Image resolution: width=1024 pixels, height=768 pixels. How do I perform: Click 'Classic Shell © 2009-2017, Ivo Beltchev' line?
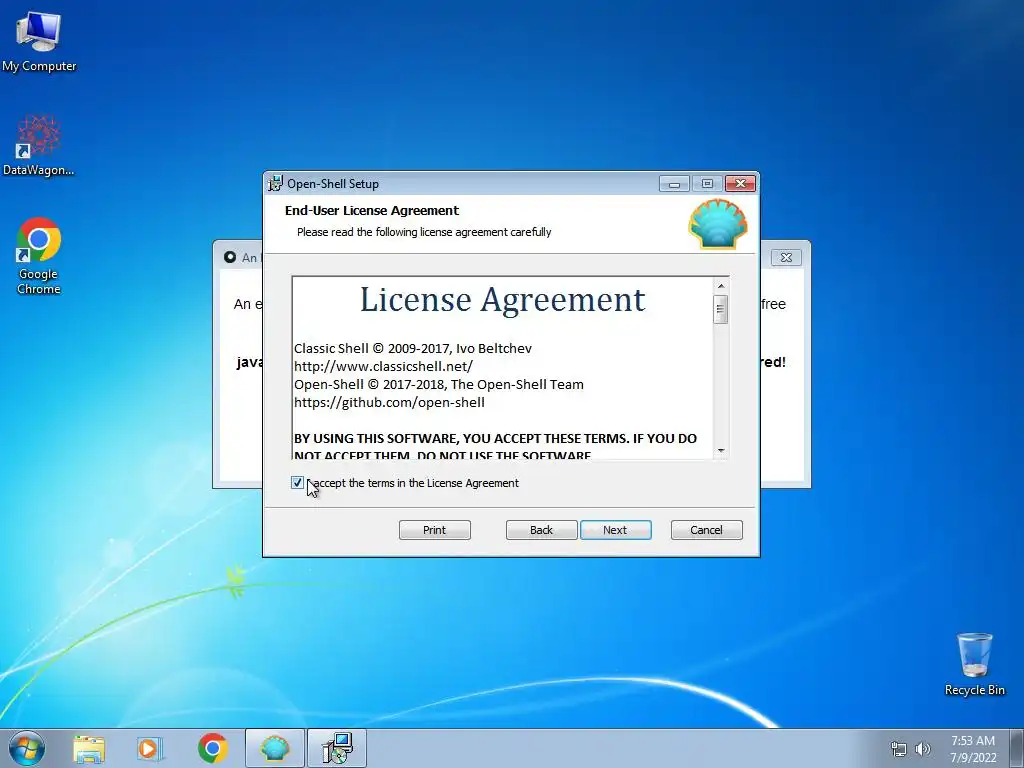click(x=413, y=348)
